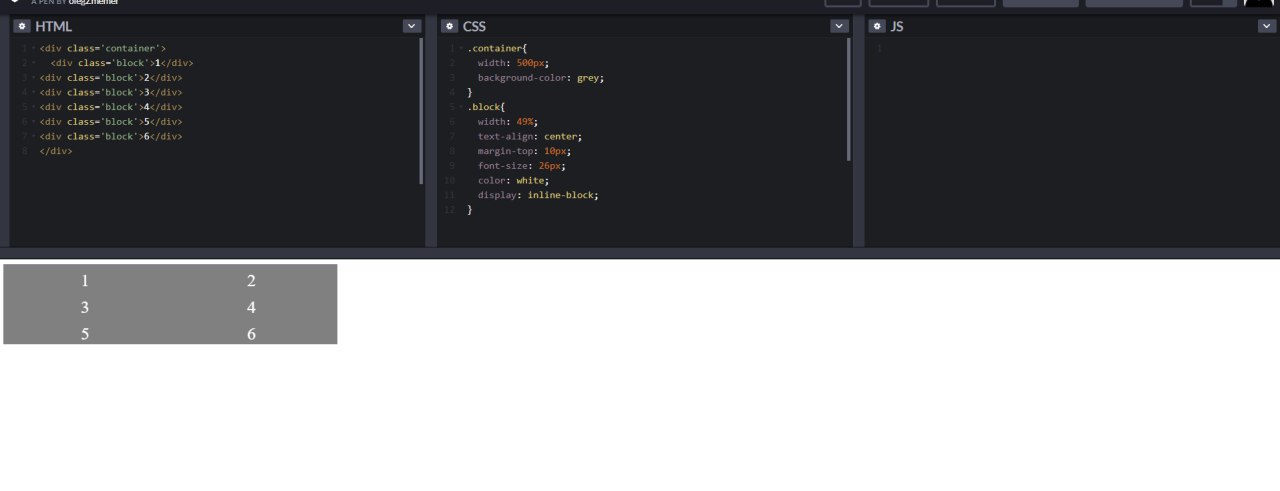The width and height of the screenshot is (1280, 491).
Task: Click the <div class='container'> code line
Action: 103,48
